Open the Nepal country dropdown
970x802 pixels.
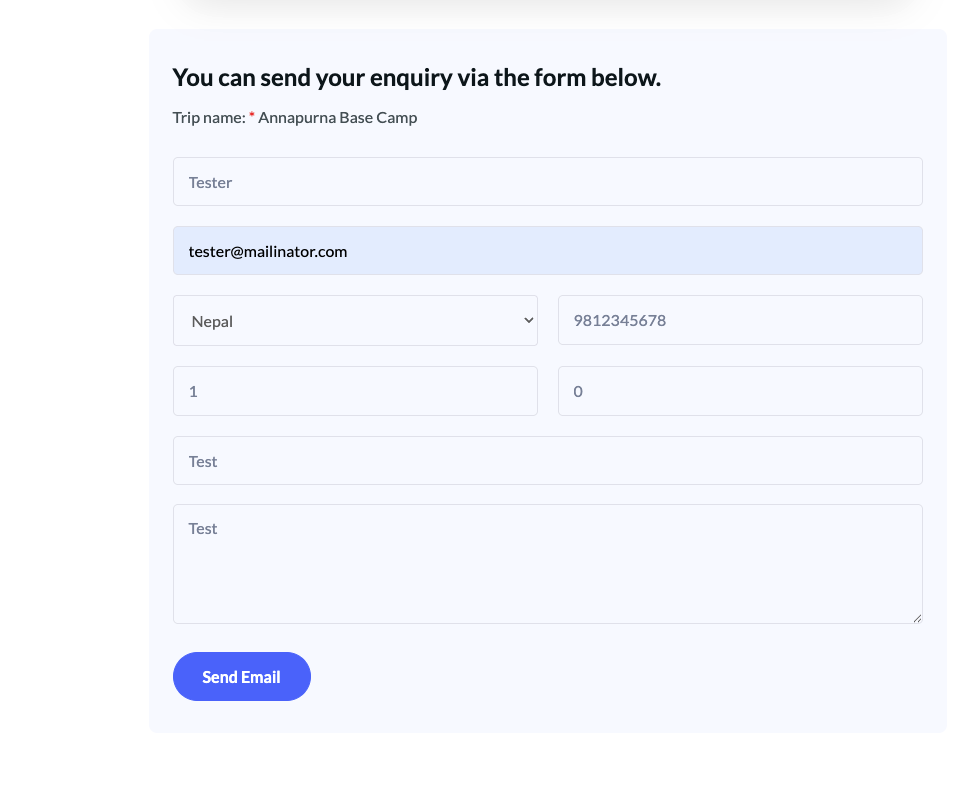[x=355, y=321]
